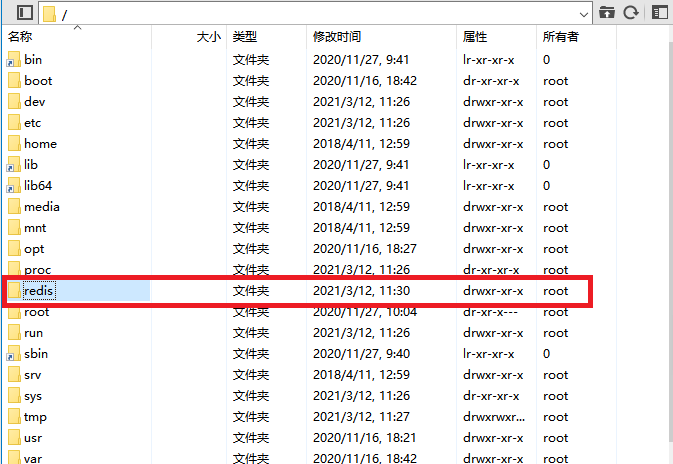Click the tmp row date 2021/3/12, 11:27
Screen dimensions: 673x464
click(x=361, y=417)
